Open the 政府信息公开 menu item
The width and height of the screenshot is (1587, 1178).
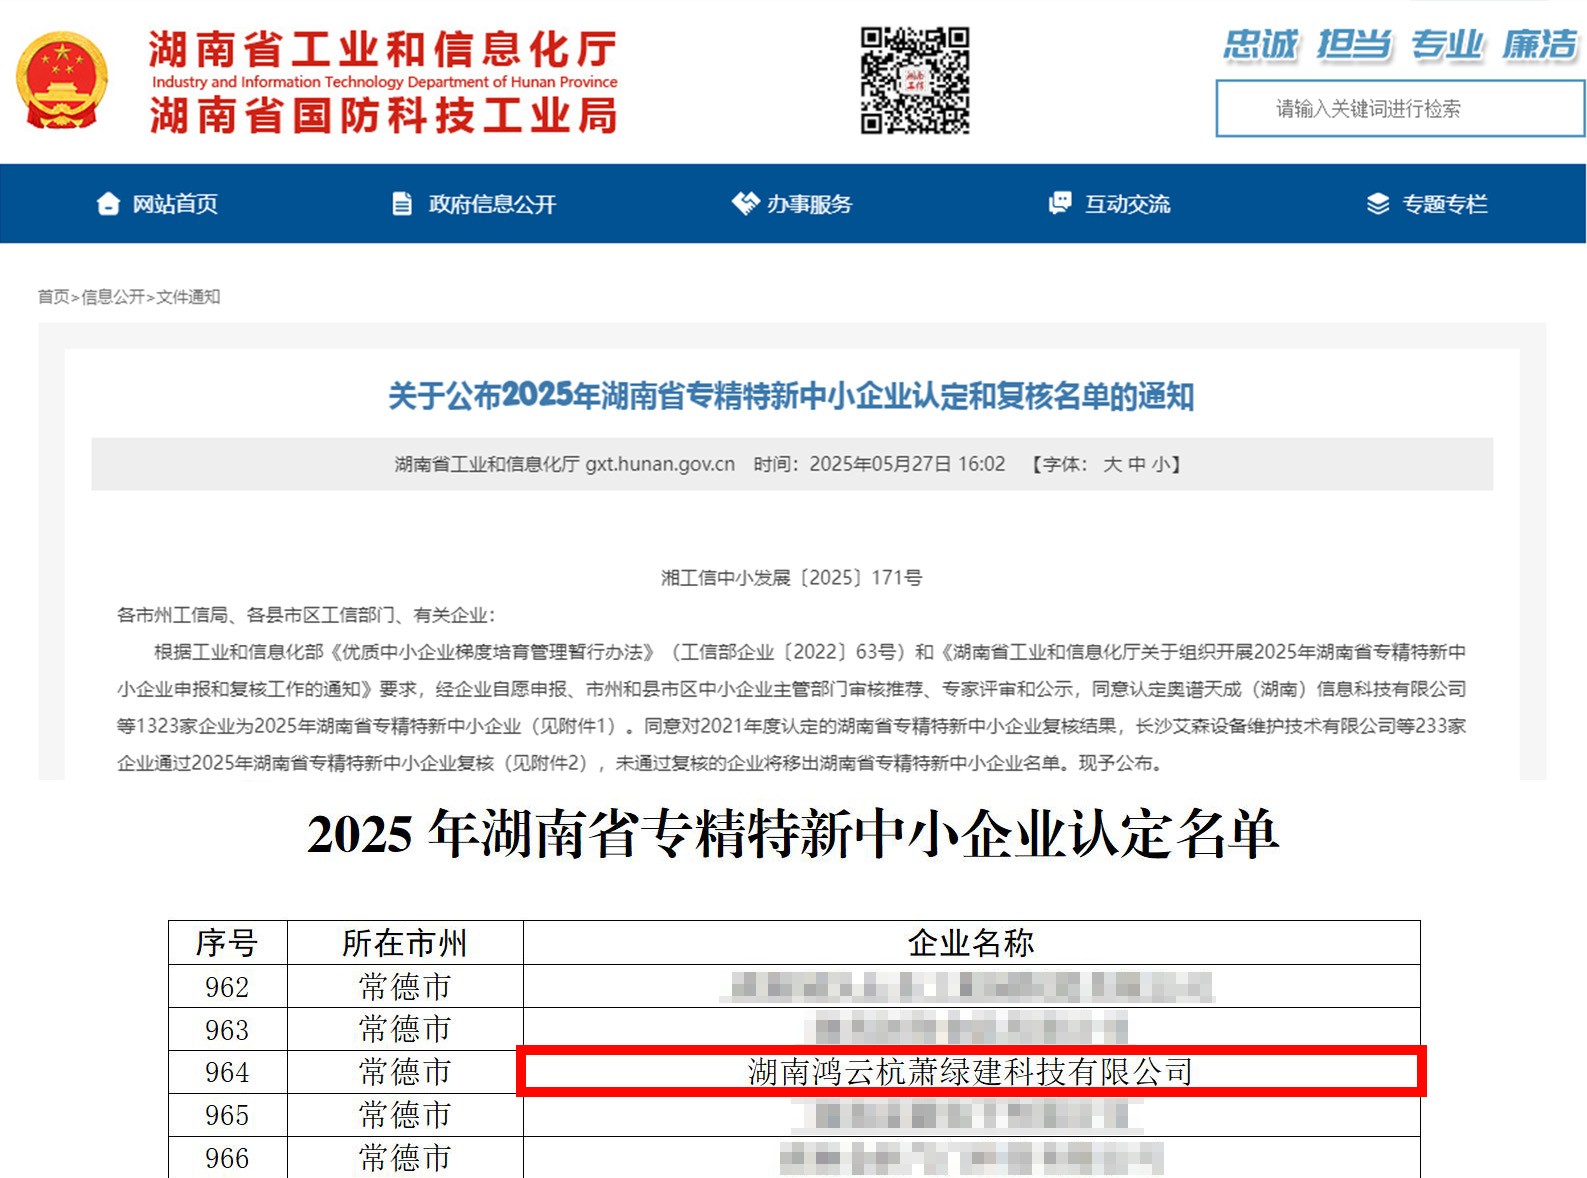click(492, 204)
